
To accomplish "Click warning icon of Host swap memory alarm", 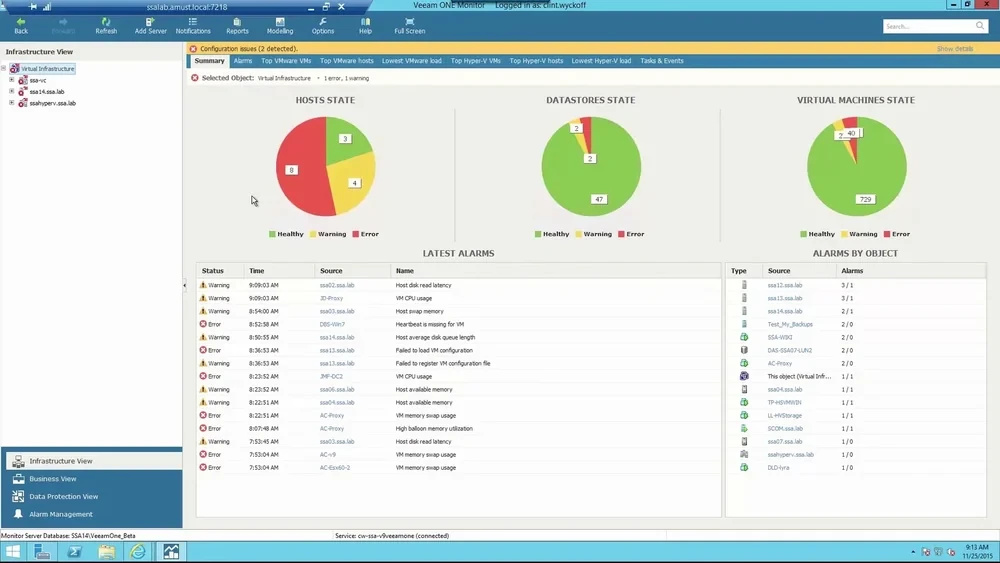I will pos(203,311).
